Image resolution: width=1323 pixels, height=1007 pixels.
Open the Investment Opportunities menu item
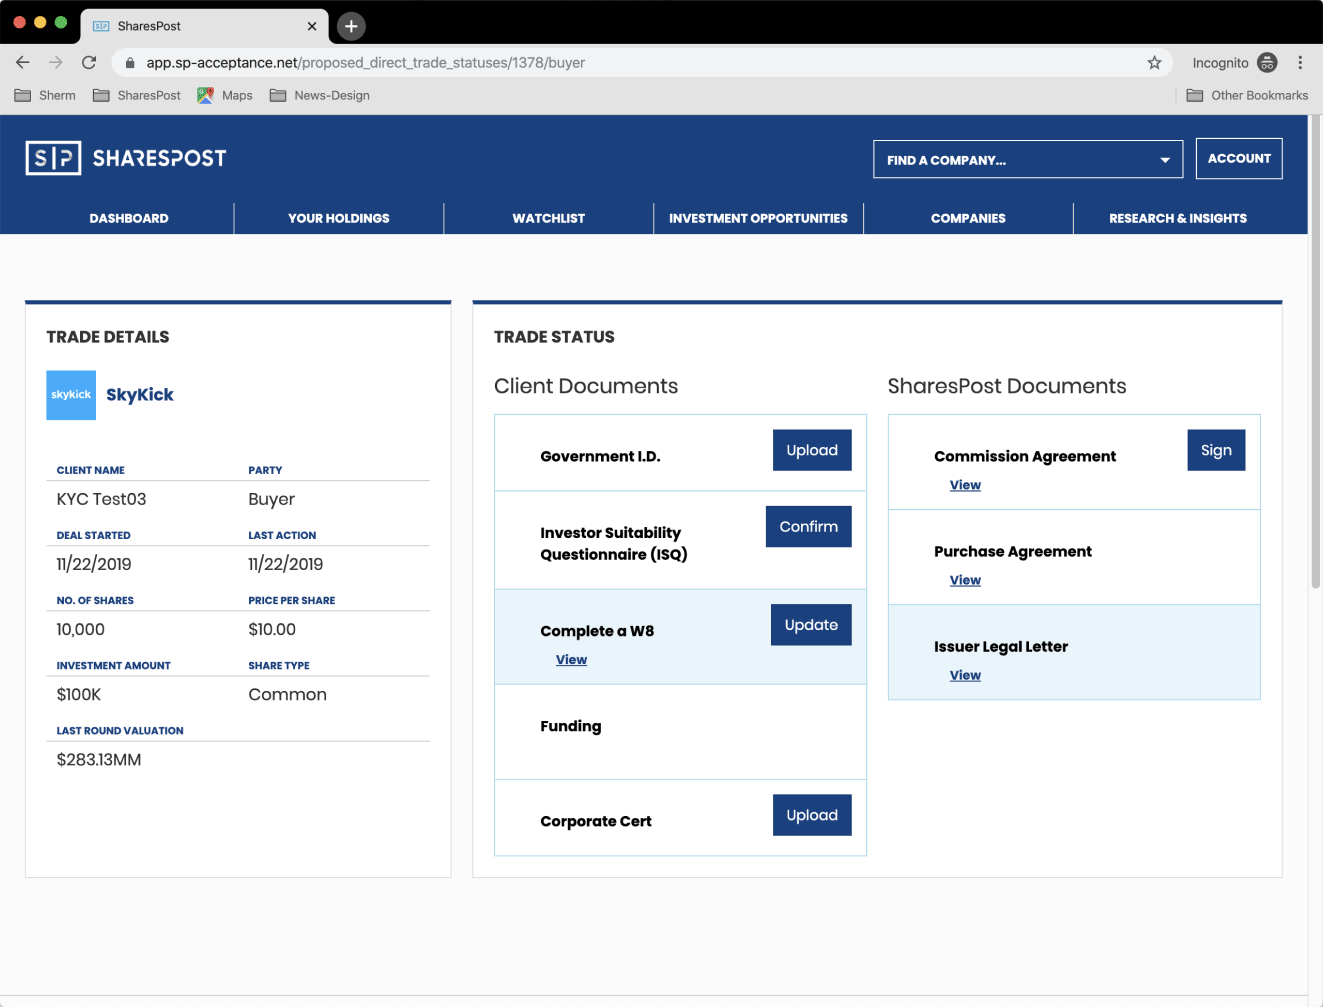[758, 218]
